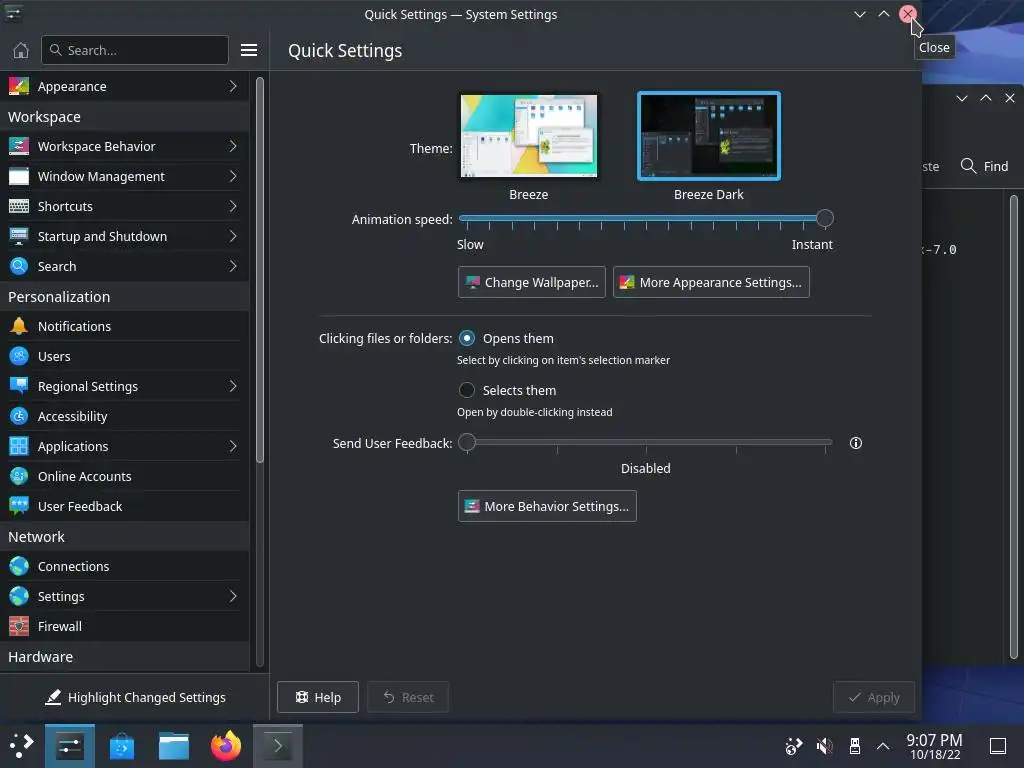
Task: Click the Users icon
Action: click(18, 356)
